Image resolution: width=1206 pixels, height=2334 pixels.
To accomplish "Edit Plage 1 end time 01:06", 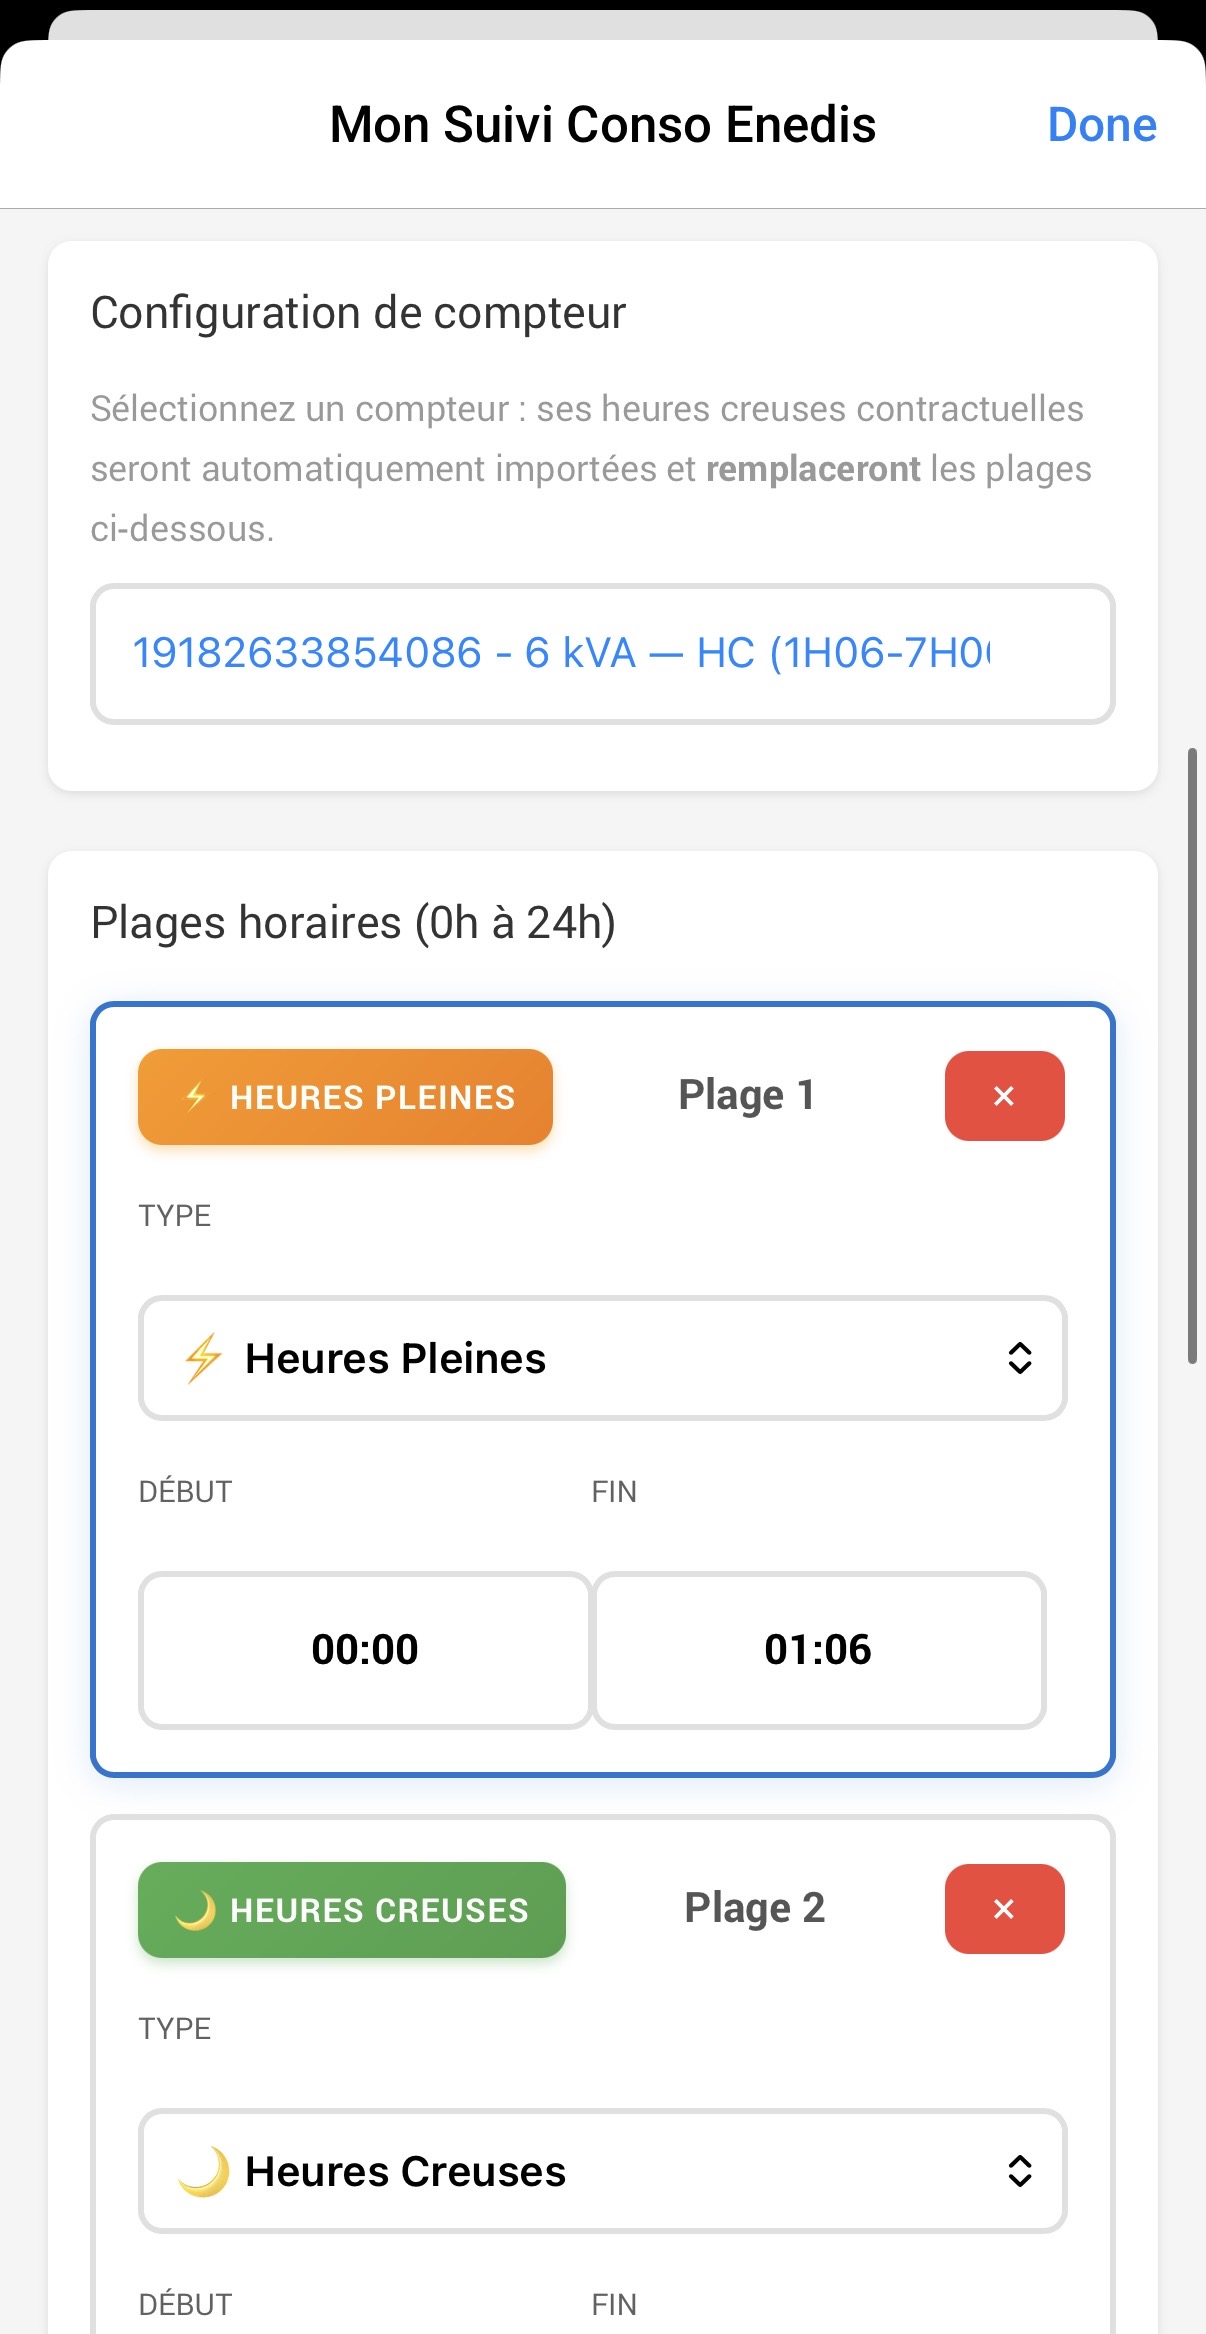I will [818, 1650].
